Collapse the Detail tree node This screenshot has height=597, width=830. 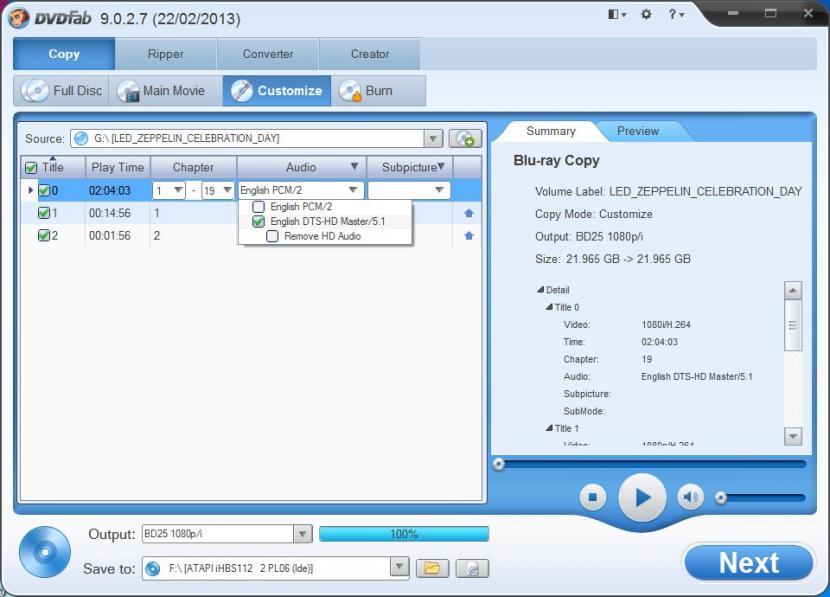click(540, 290)
